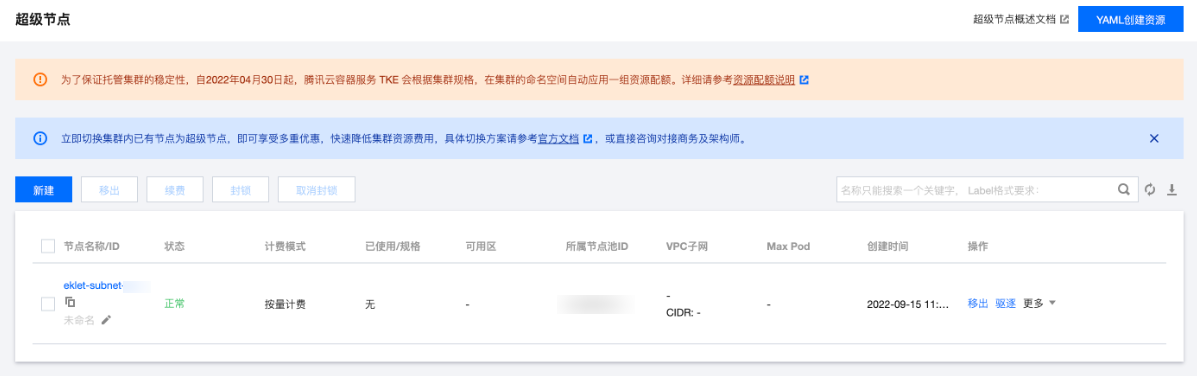Image resolution: width=1197 pixels, height=376 pixels.
Task: Check the eklet-subnet node row checkbox
Action: 47,304
